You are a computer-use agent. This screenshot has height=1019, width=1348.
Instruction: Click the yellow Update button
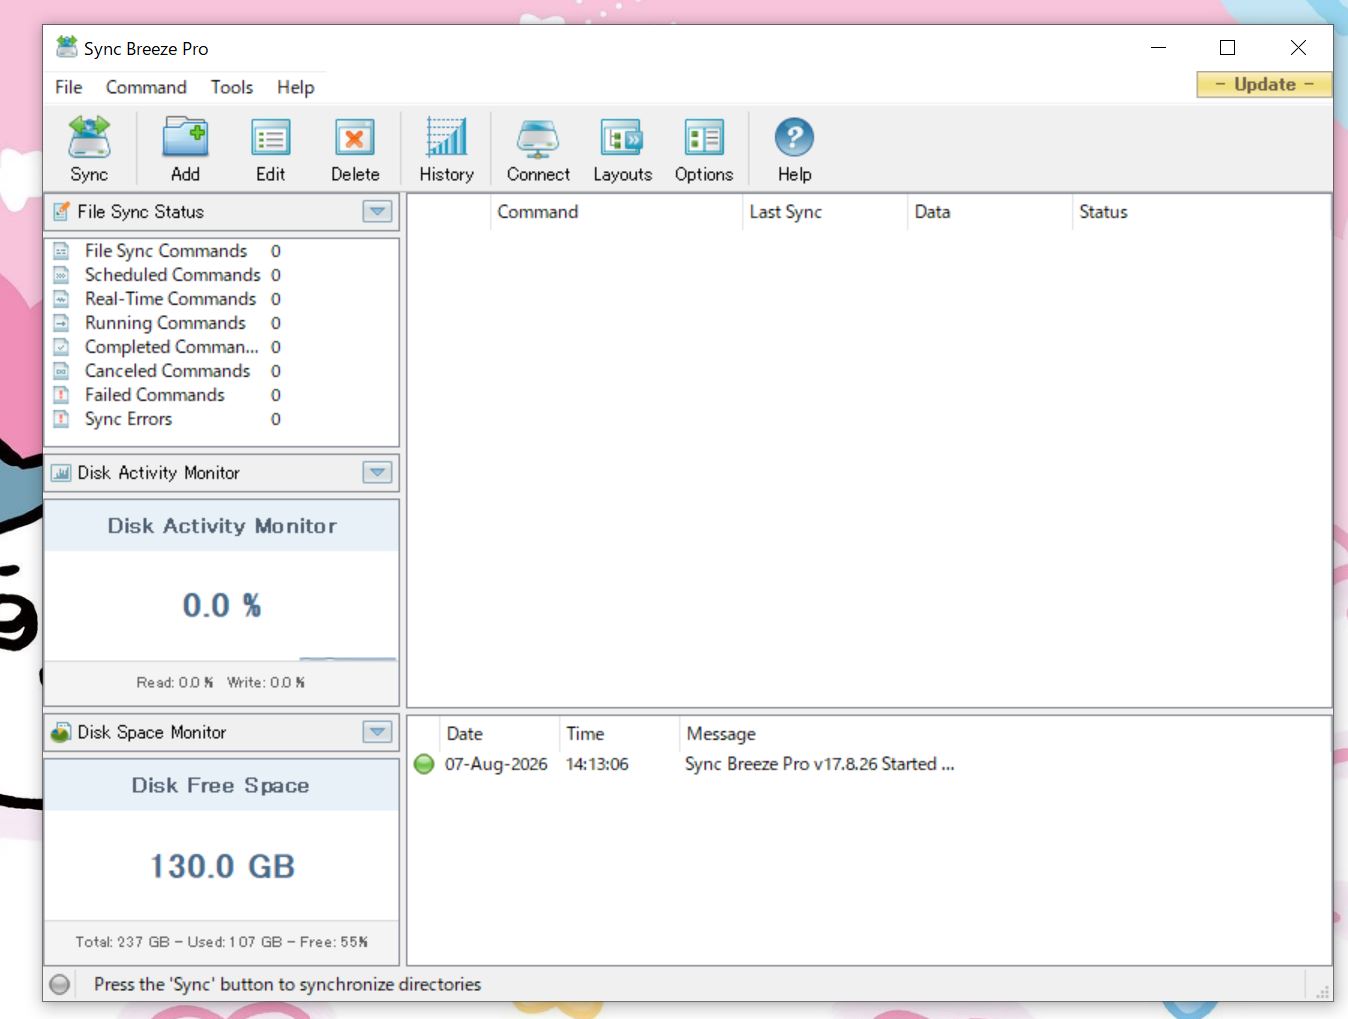click(1264, 85)
